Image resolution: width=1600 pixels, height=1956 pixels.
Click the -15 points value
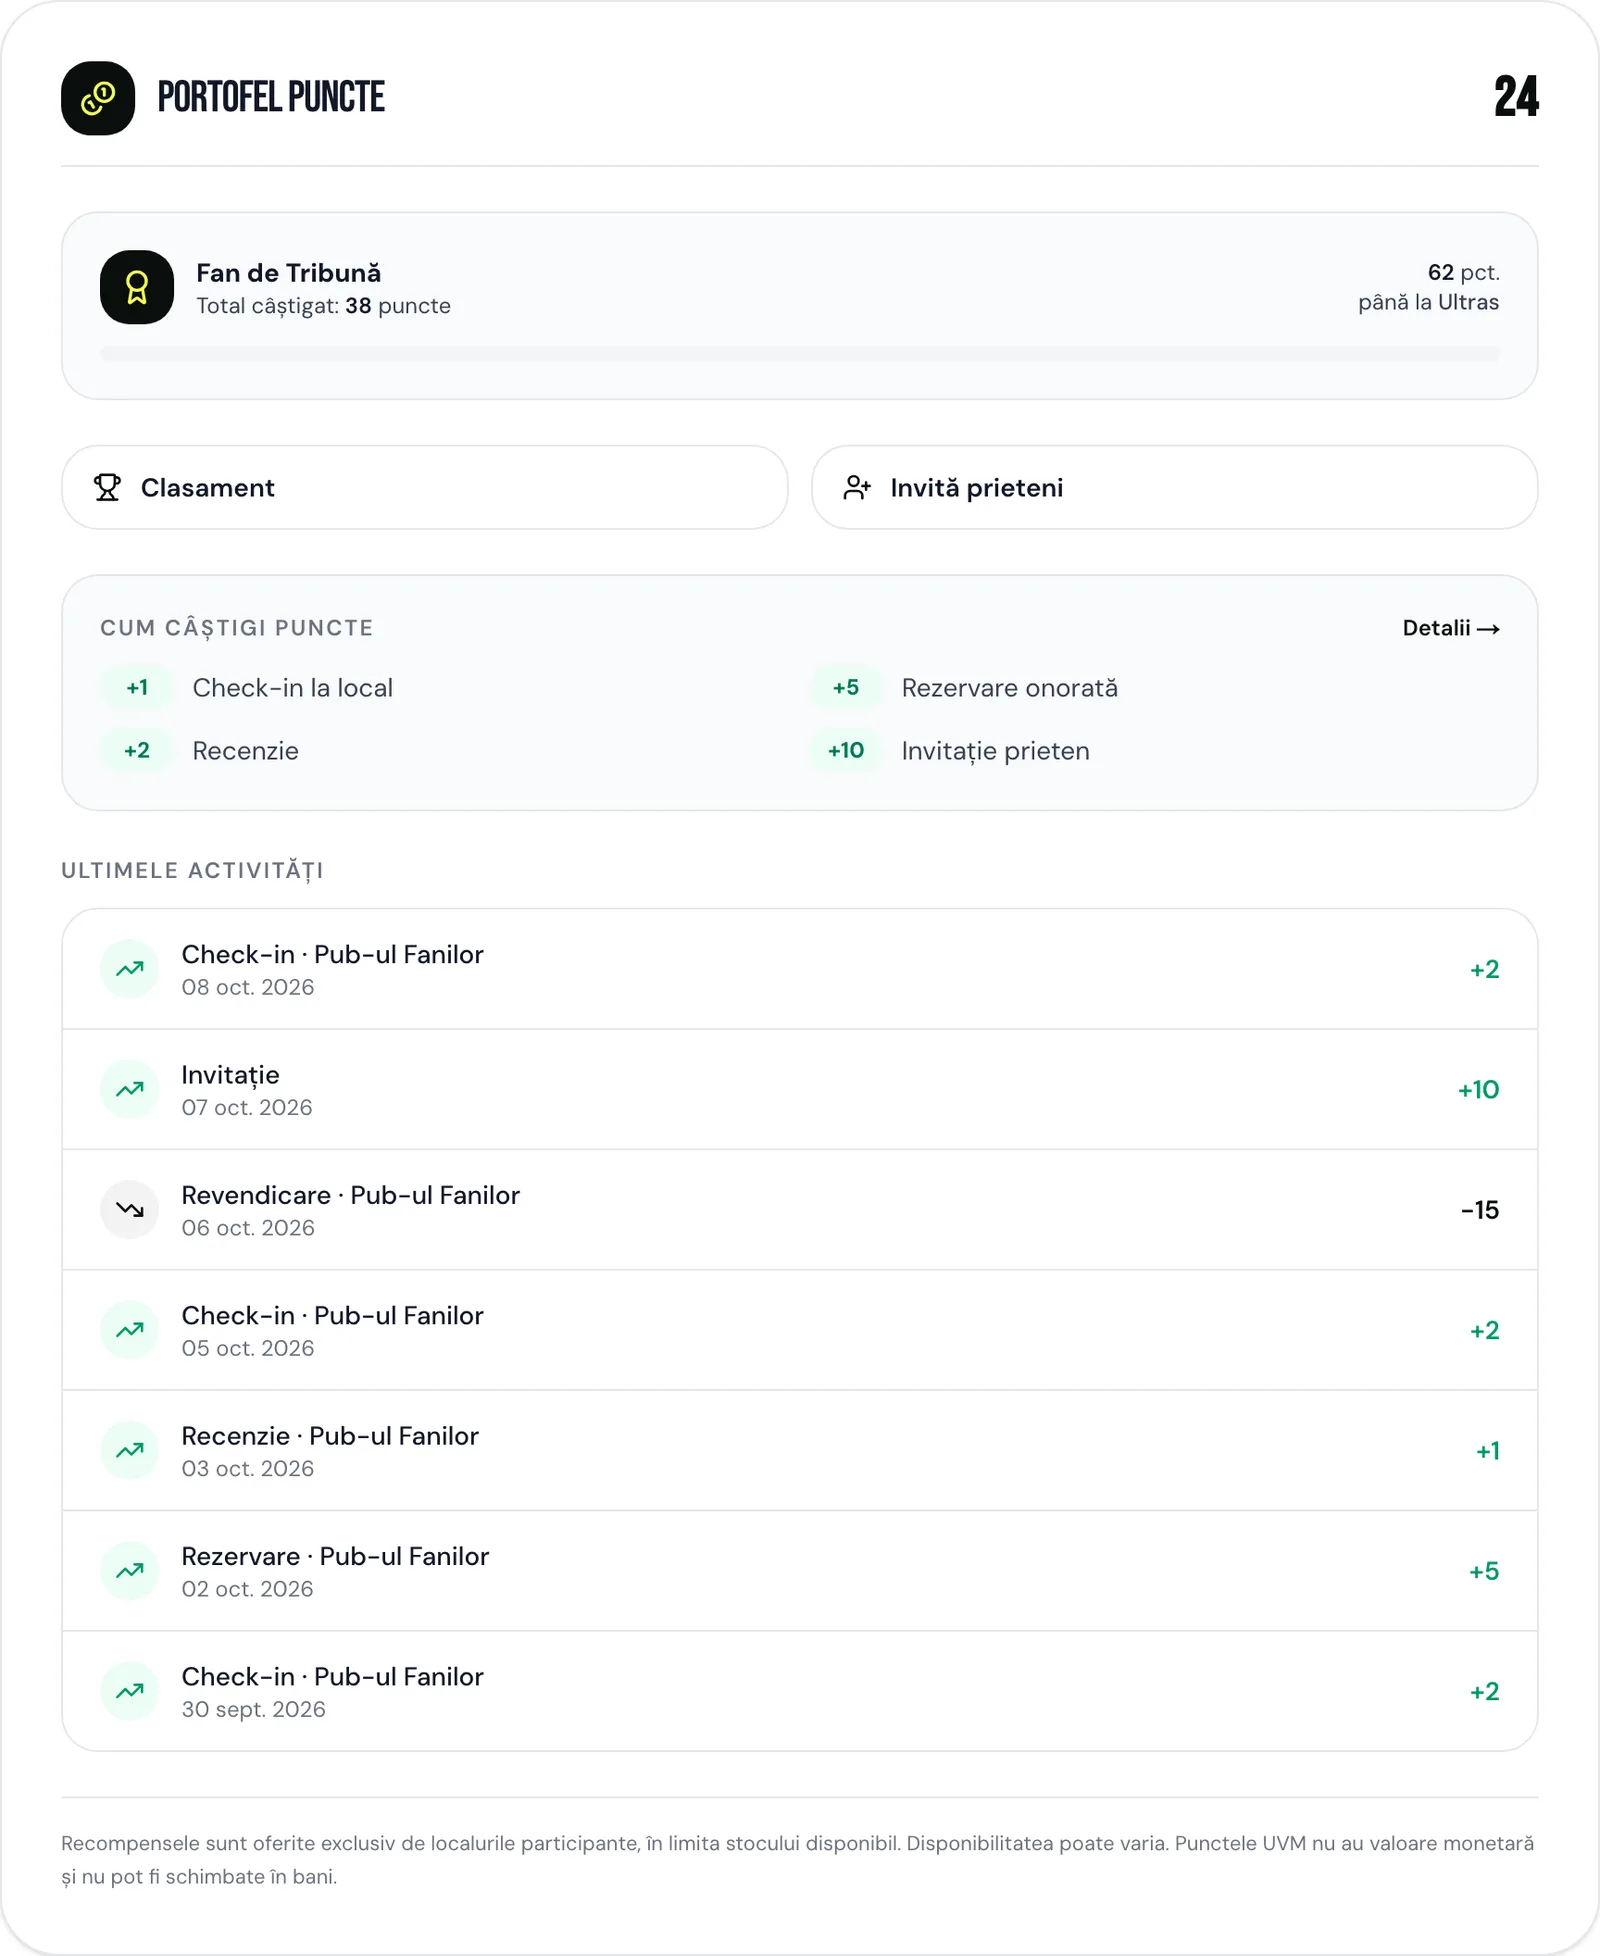point(1480,1210)
